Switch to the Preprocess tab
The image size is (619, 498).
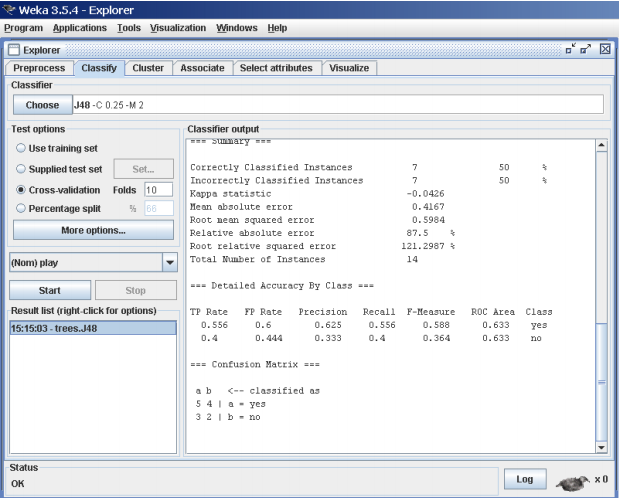tap(39, 68)
